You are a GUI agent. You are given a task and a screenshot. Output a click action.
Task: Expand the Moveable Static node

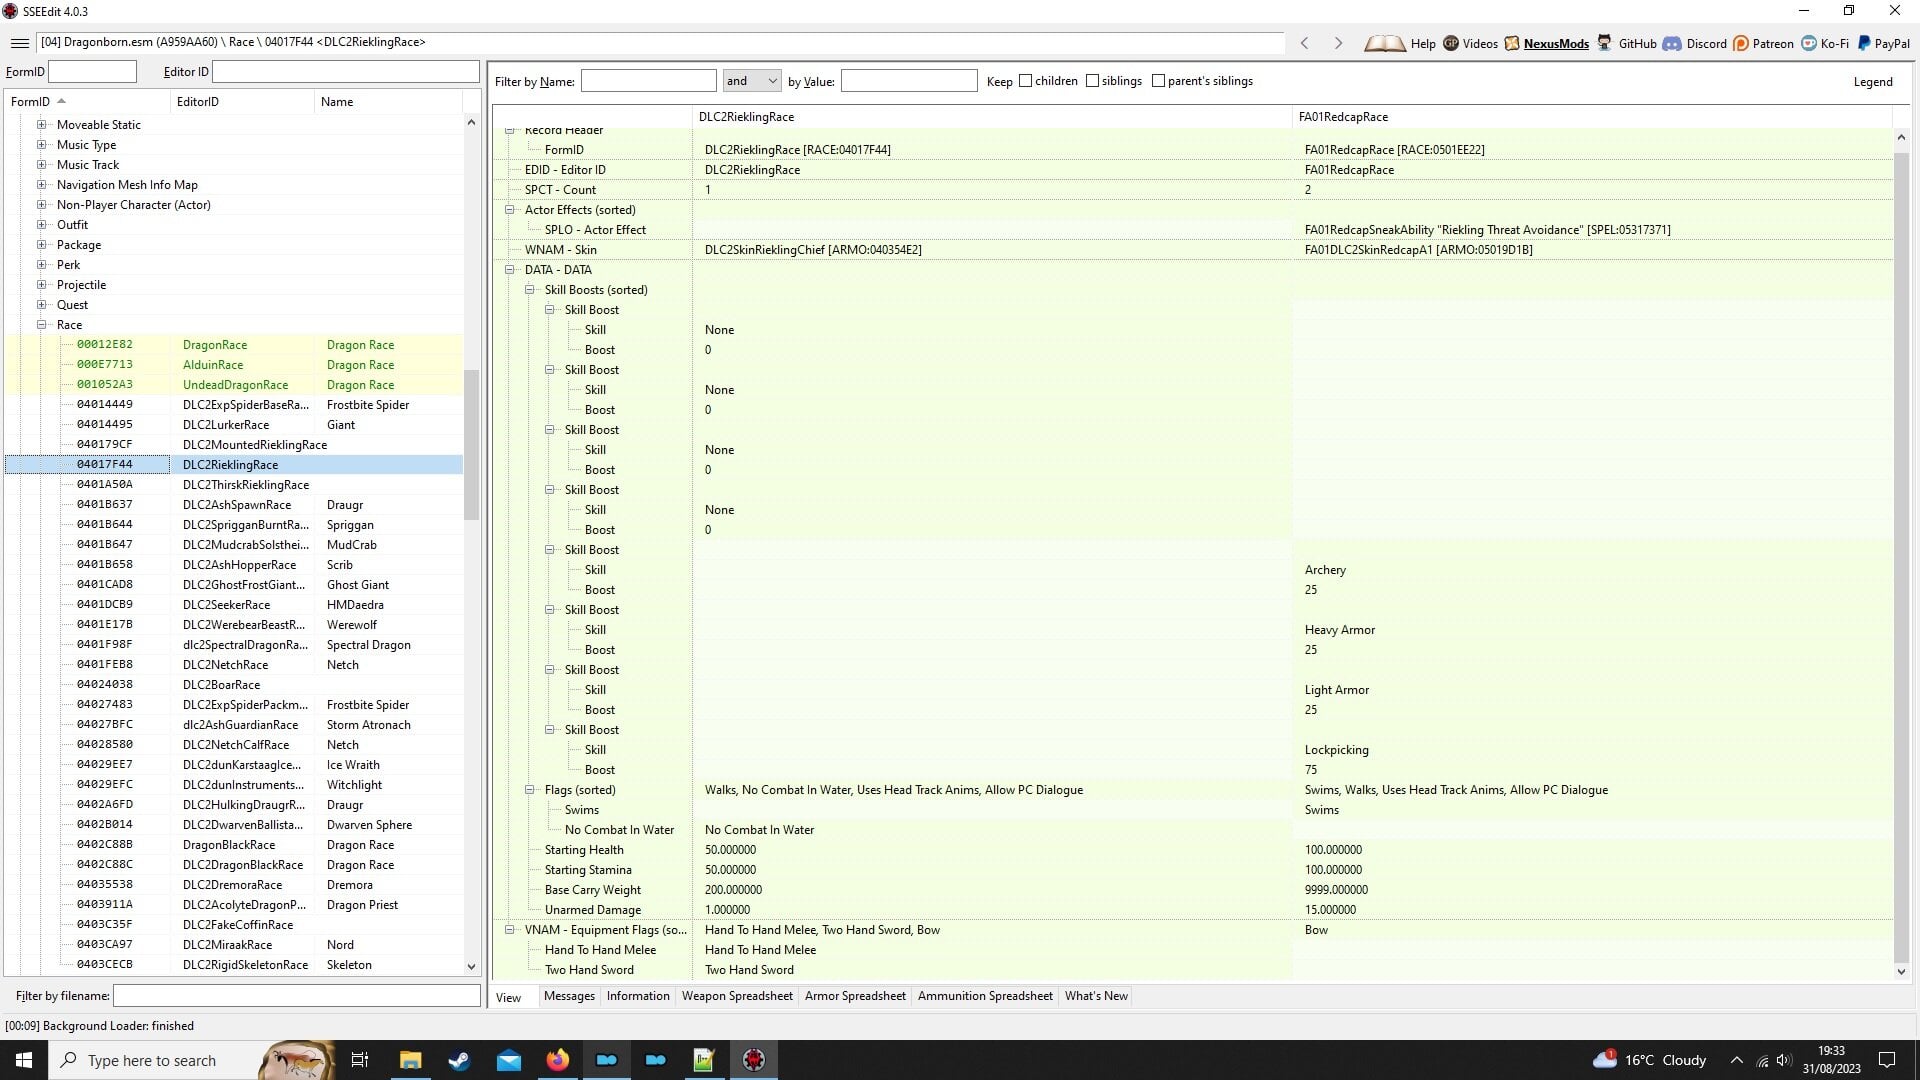point(41,125)
